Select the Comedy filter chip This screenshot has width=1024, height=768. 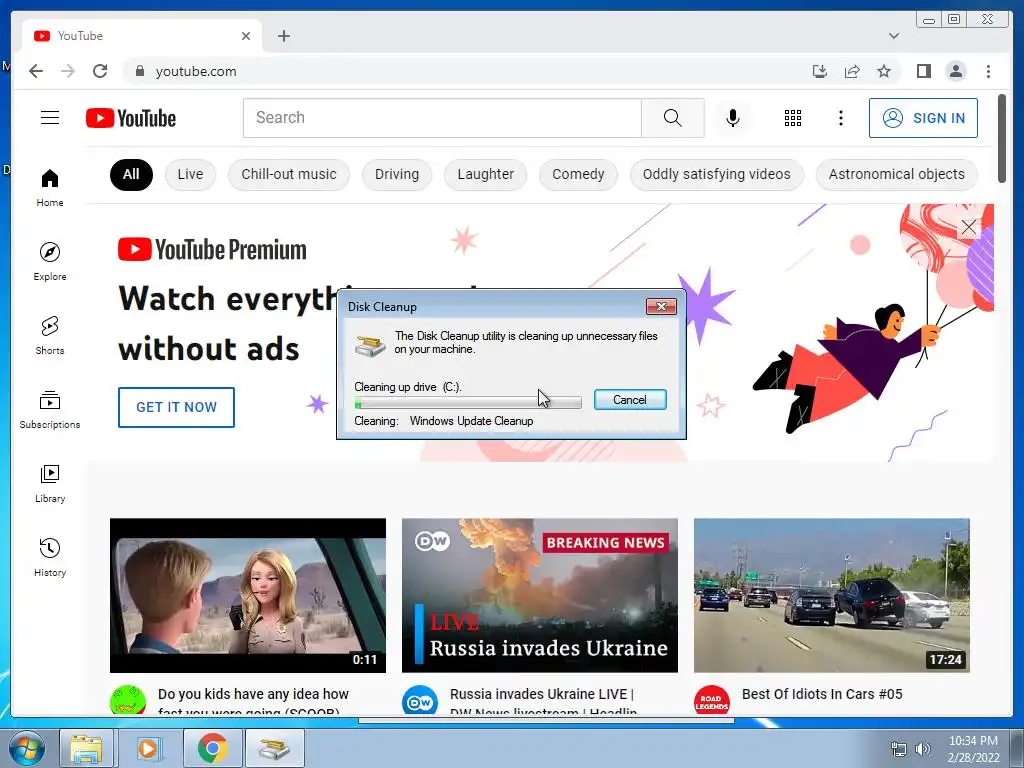(578, 174)
